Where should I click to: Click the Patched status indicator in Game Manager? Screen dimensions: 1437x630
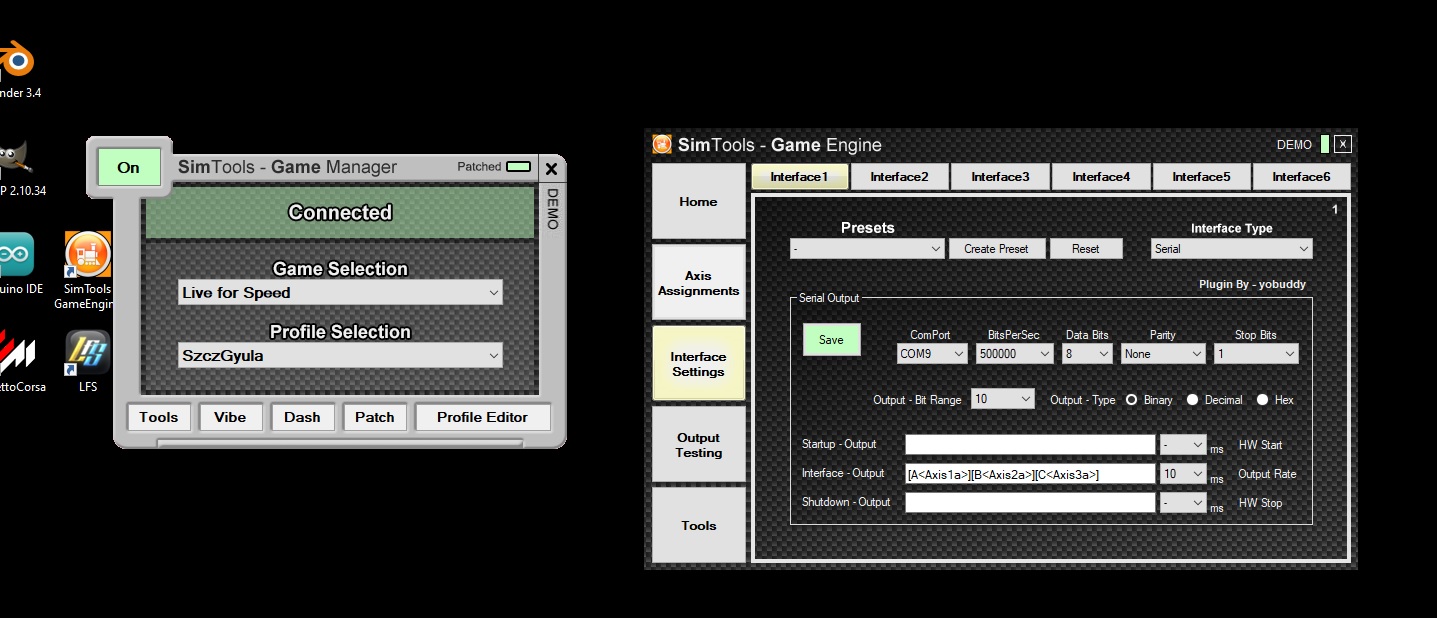[518, 166]
